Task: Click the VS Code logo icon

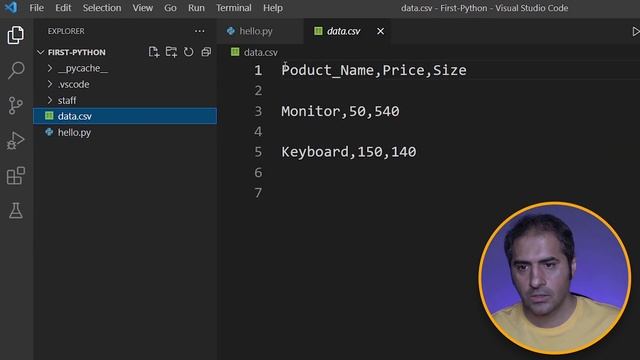Action: (x=11, y=7)
